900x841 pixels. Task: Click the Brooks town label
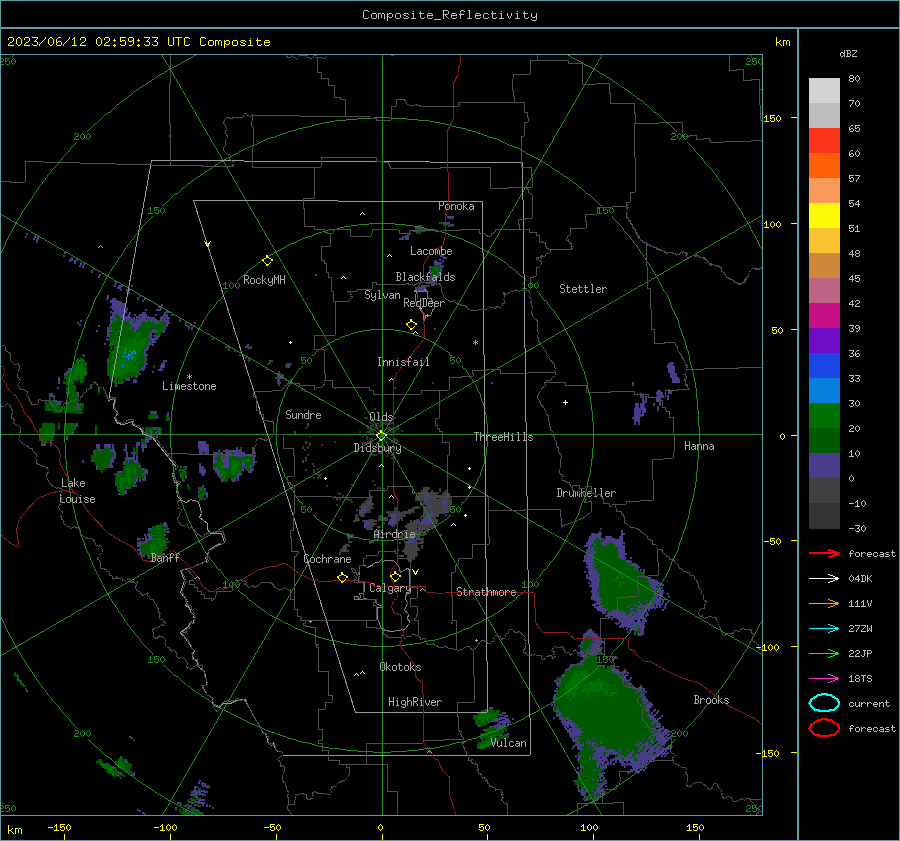[711, 700]
